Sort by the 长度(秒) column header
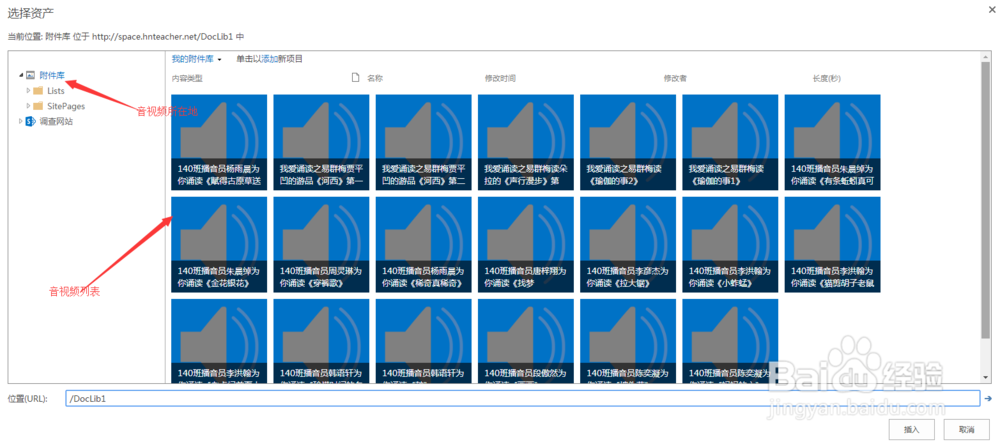Screen dimensions: 1000x442 click(827, 78)
